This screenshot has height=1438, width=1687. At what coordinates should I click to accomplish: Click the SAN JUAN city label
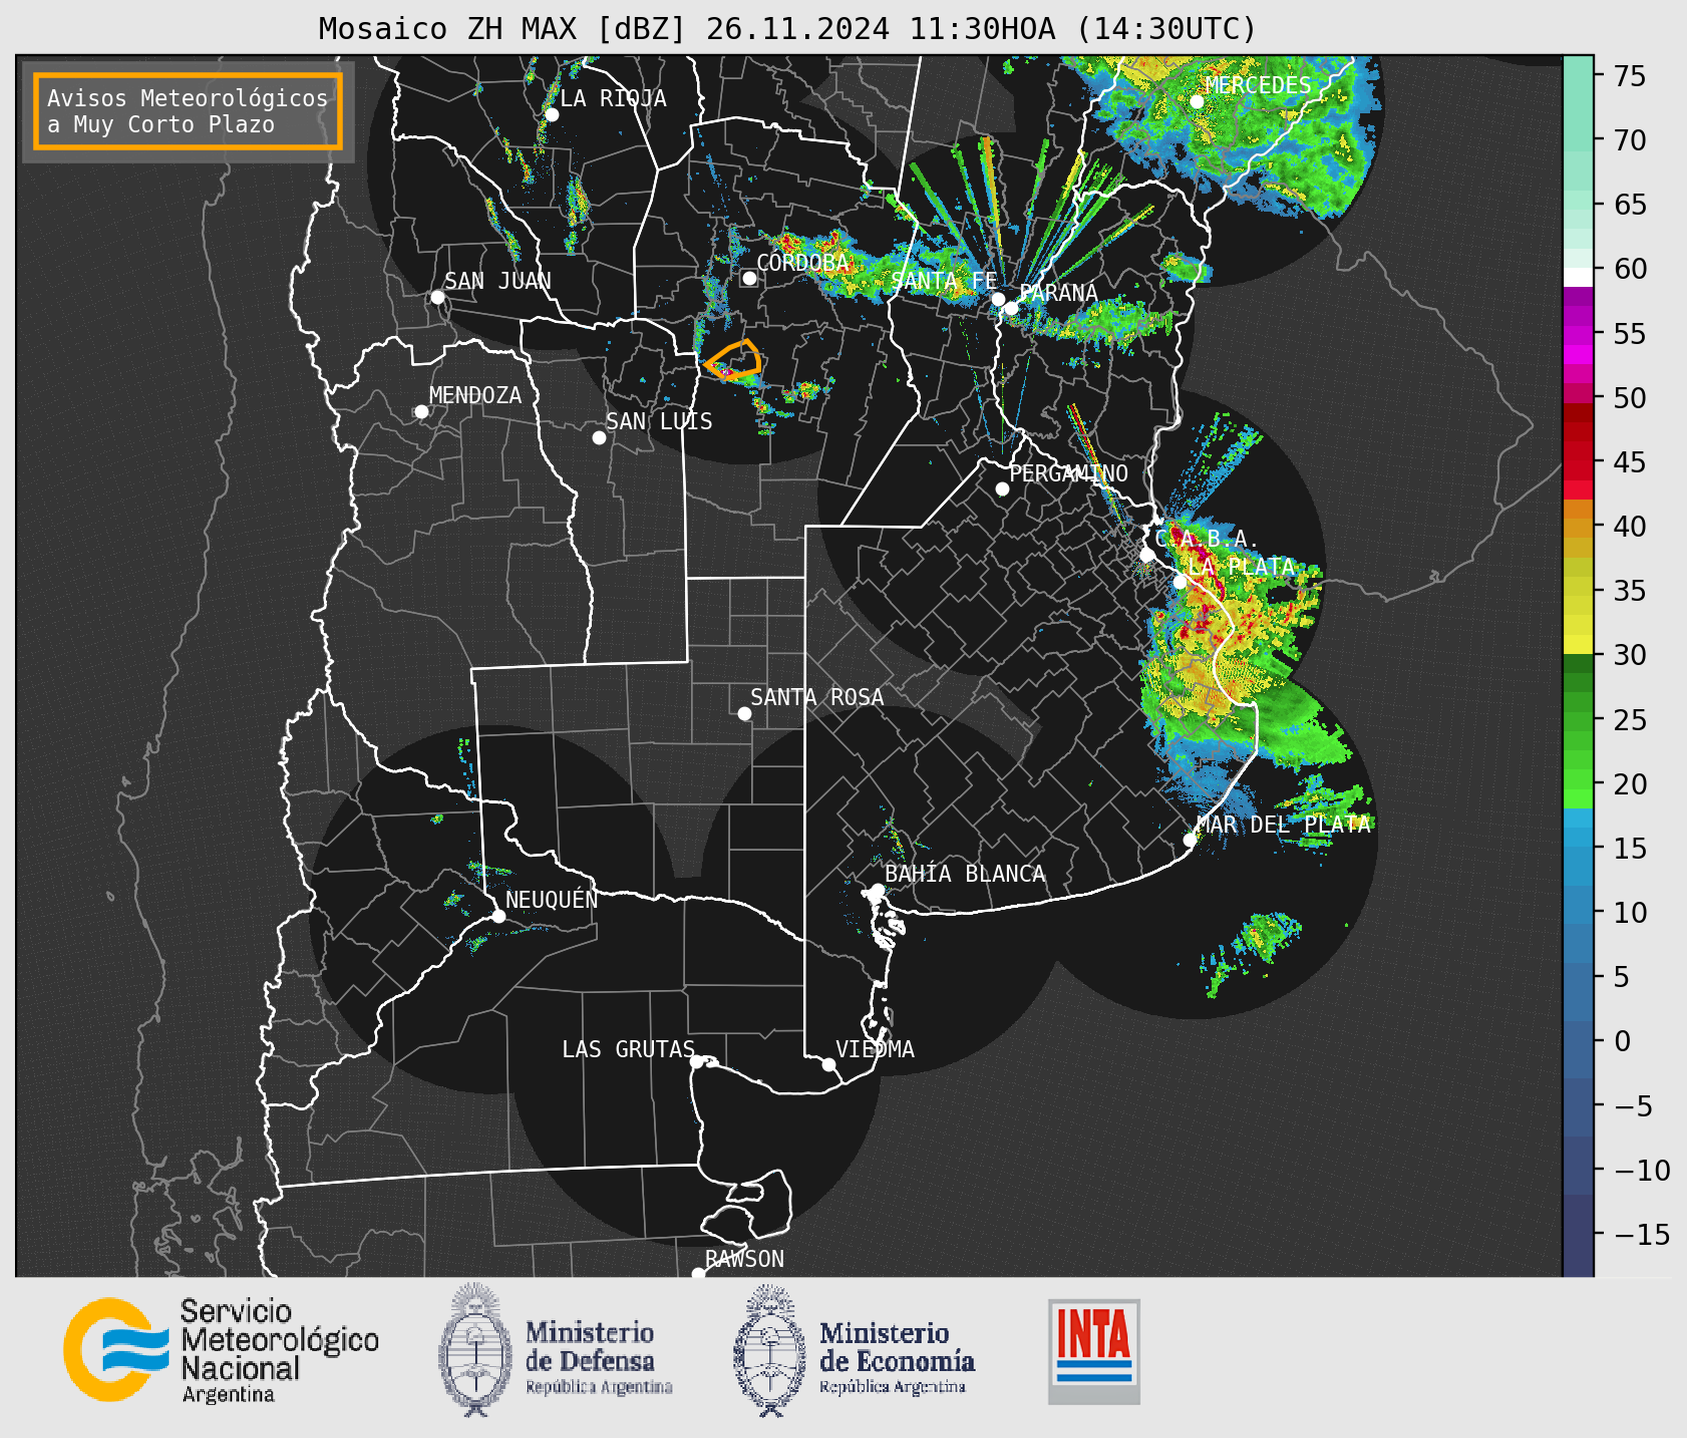tap(497, 281)
